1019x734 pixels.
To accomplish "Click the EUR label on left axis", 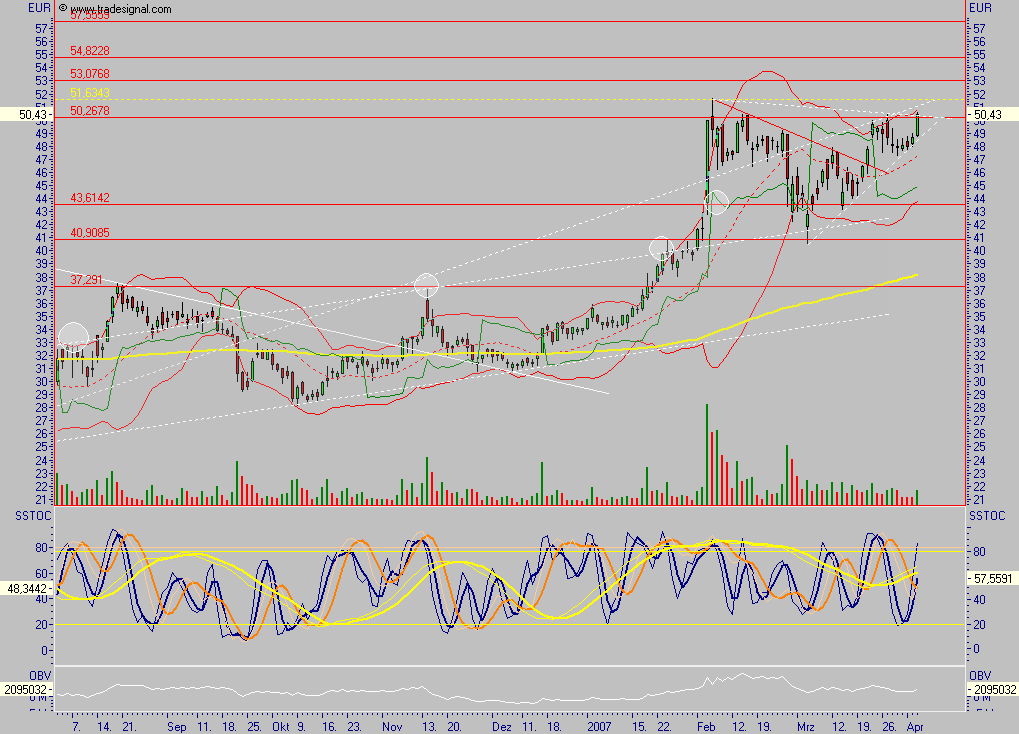I will (39, 8).
